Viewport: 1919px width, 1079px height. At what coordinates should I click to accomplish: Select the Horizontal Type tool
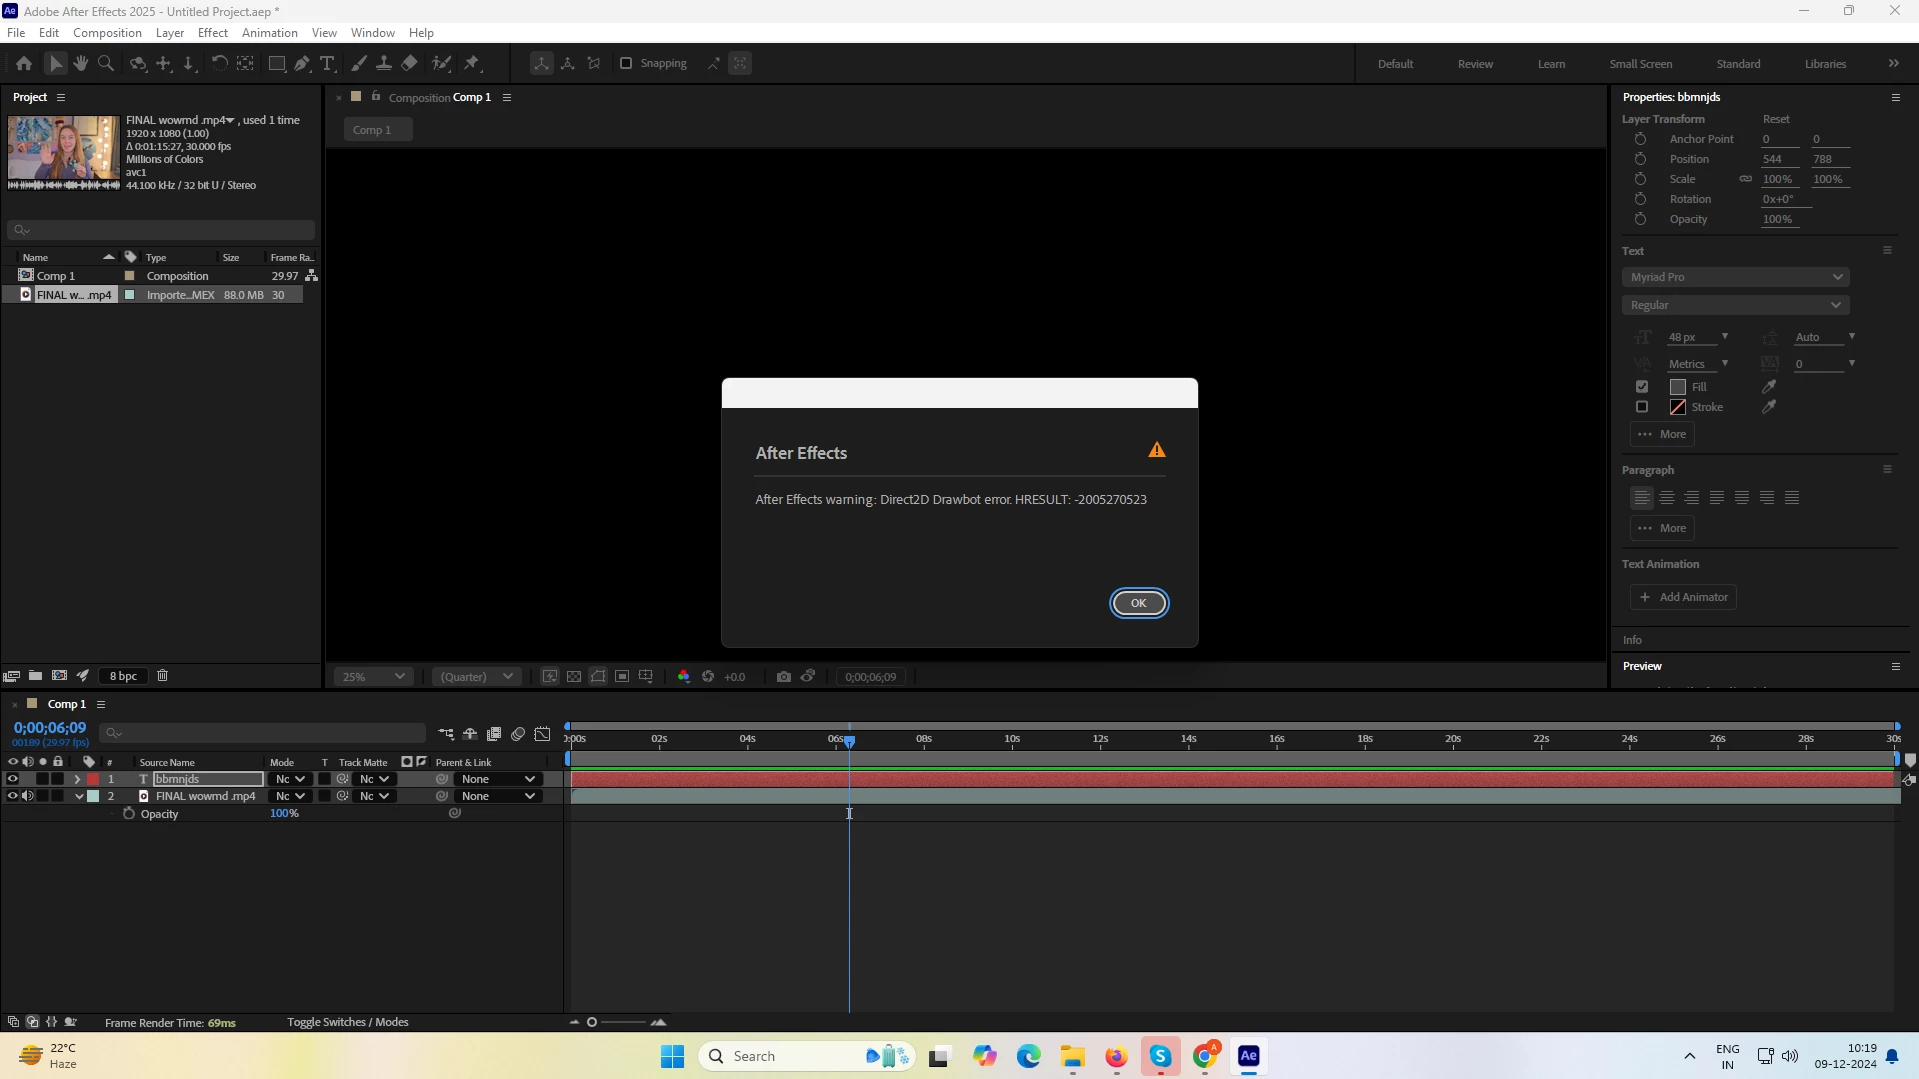coord(327,63)
